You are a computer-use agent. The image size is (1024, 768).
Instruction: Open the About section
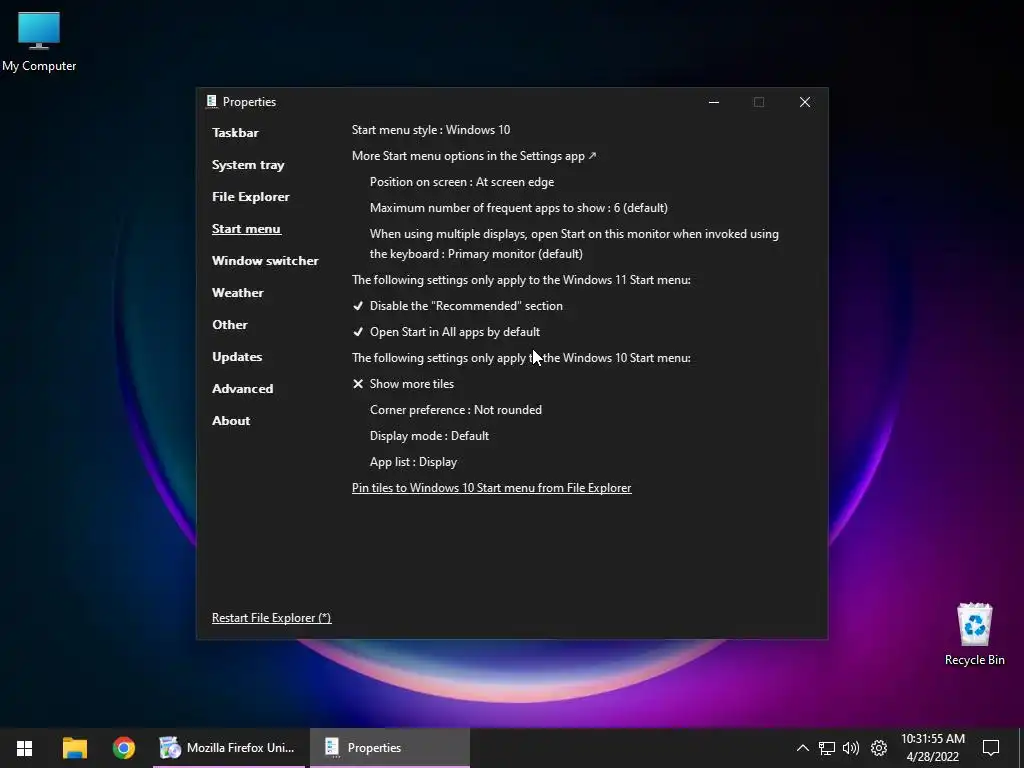click(231, 421)
